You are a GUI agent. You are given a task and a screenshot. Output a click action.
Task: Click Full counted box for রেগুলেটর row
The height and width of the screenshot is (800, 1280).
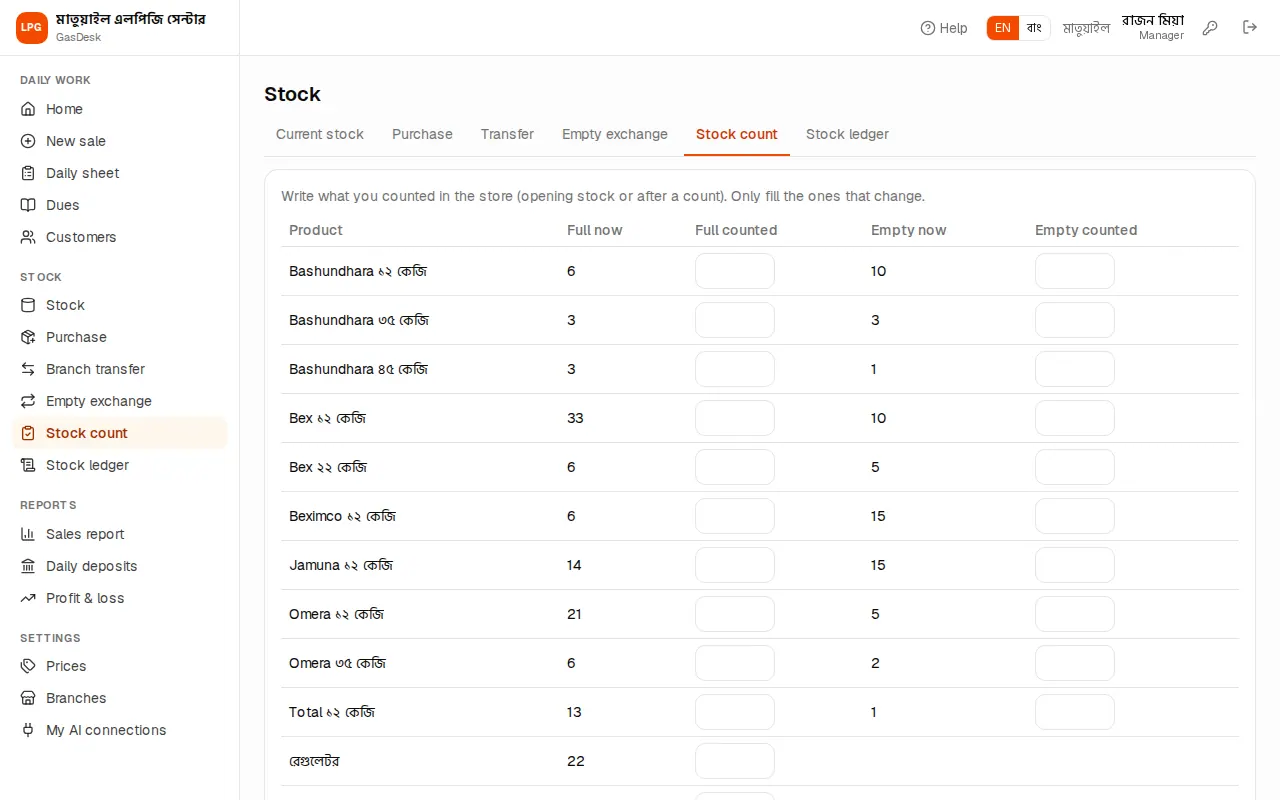coord(735,761)
